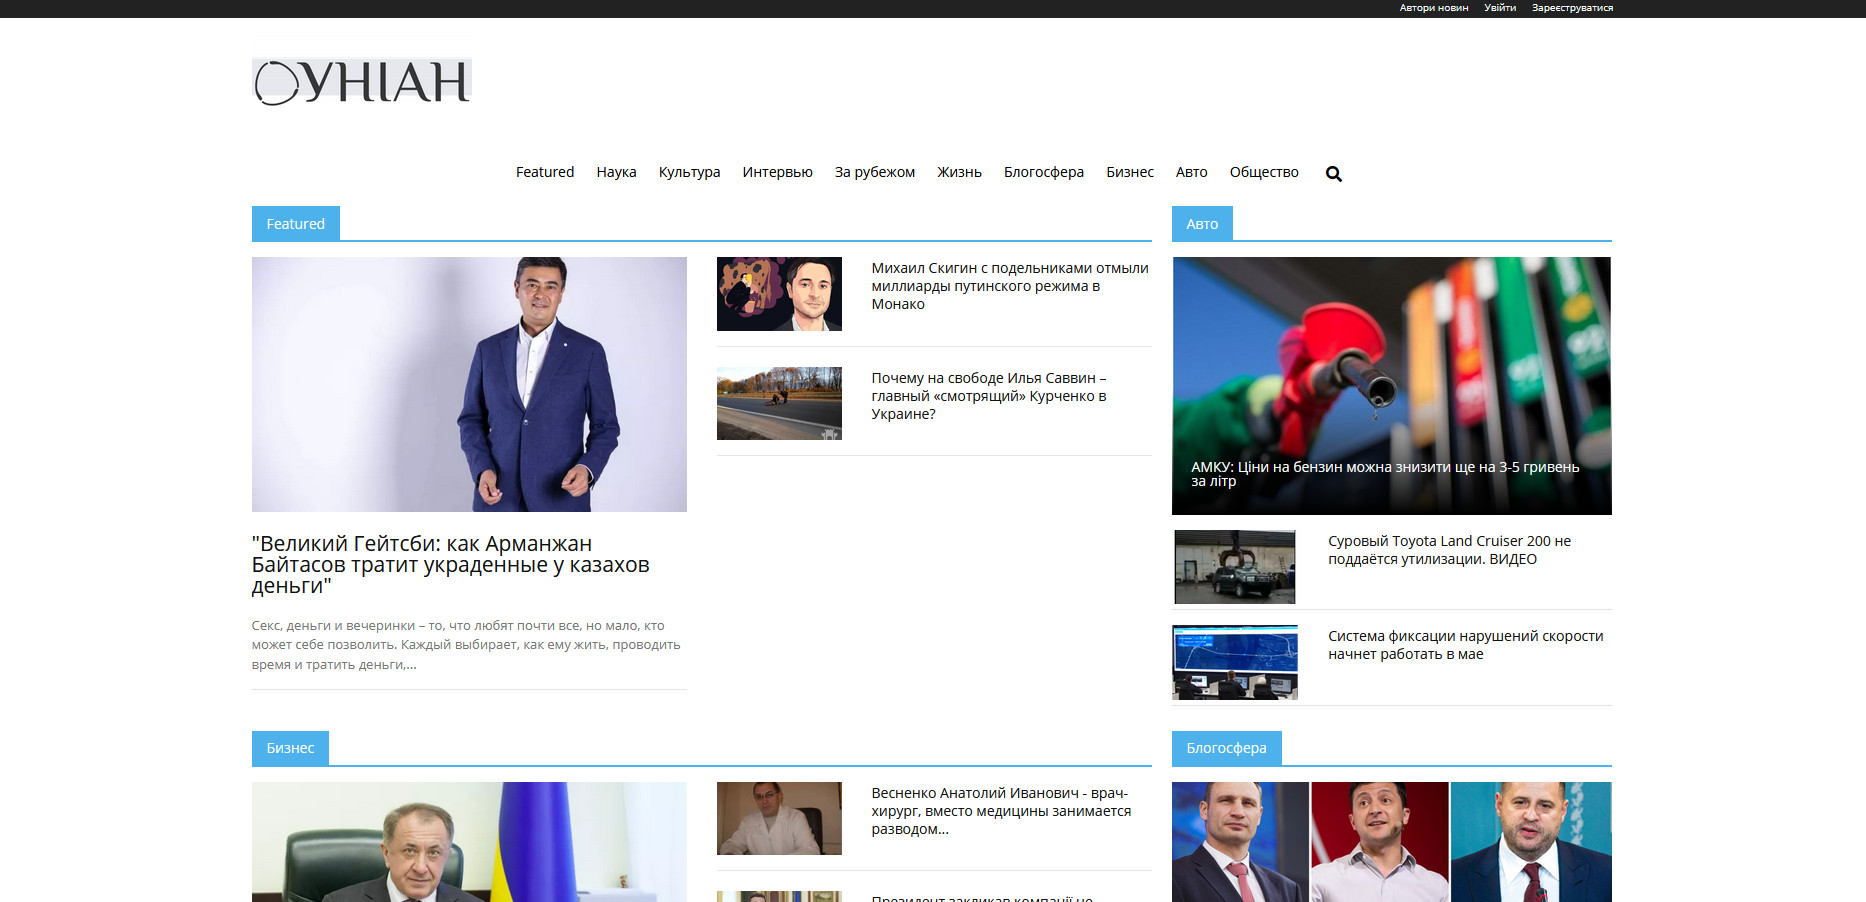Screen dimensions: 1866x902
Task: Click the Увійти login link
Action: click(1499, 8)
